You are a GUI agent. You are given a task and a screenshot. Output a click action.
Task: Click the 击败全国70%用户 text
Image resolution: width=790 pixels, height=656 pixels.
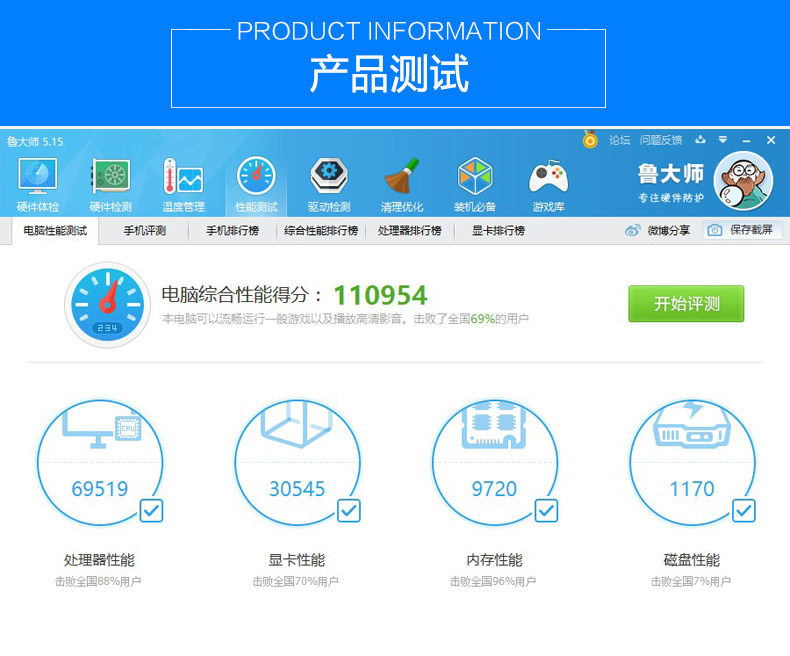pyautogui.click(x=296, y=581)
